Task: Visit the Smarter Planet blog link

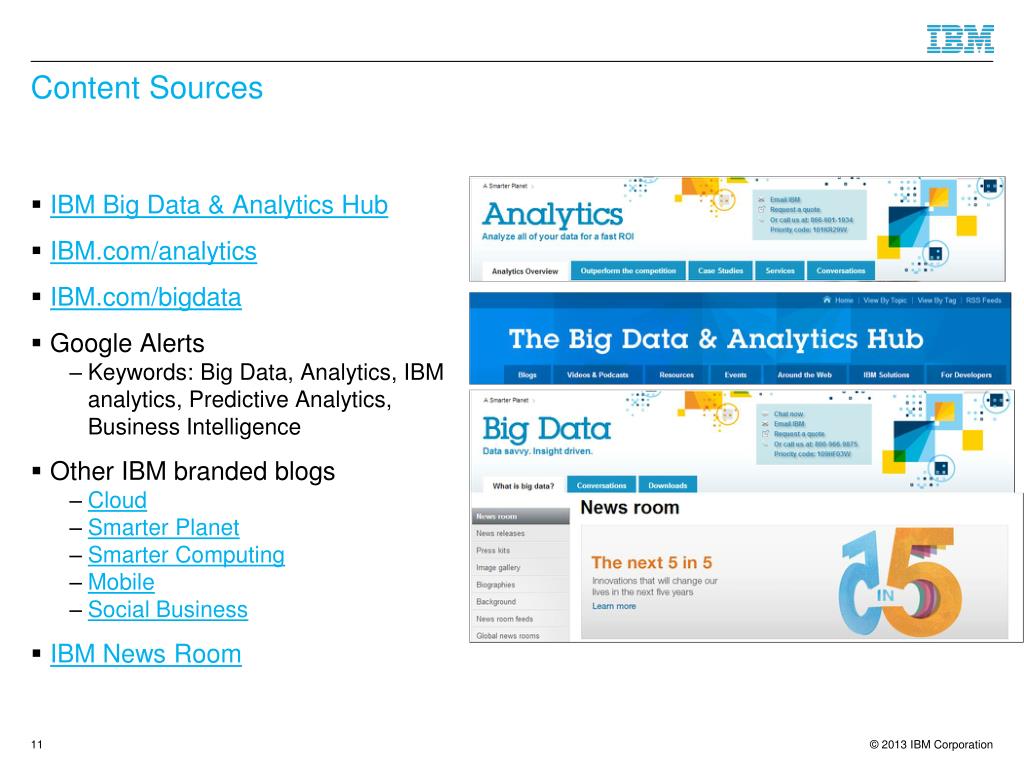Action: [x=164, y=528]
